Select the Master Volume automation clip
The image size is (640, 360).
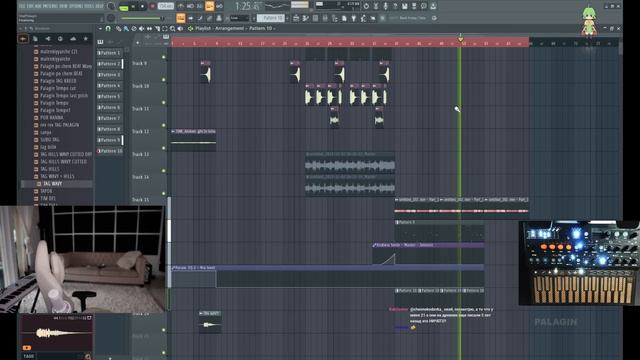[x=428, y=254]
